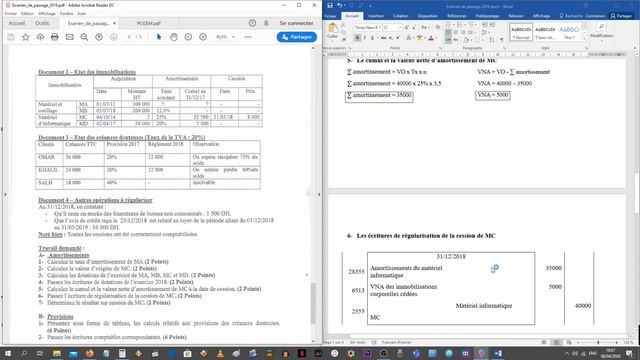
Task: Print the PDF document in Acrobat
Action: coord(55,37)
